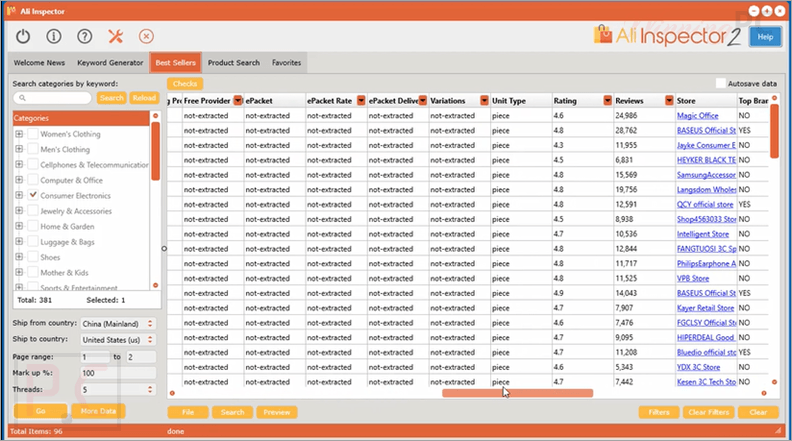The image size is (792, 441).
Task: Open Rating column filter icon
Action: (607, 101)
